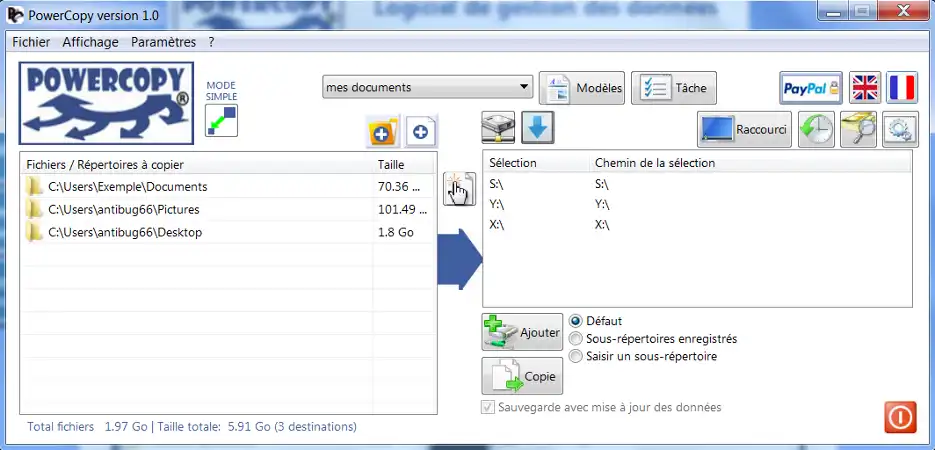The image size is (935, 450).
Task: Sort by Taille column header
Action: (405, 165)
